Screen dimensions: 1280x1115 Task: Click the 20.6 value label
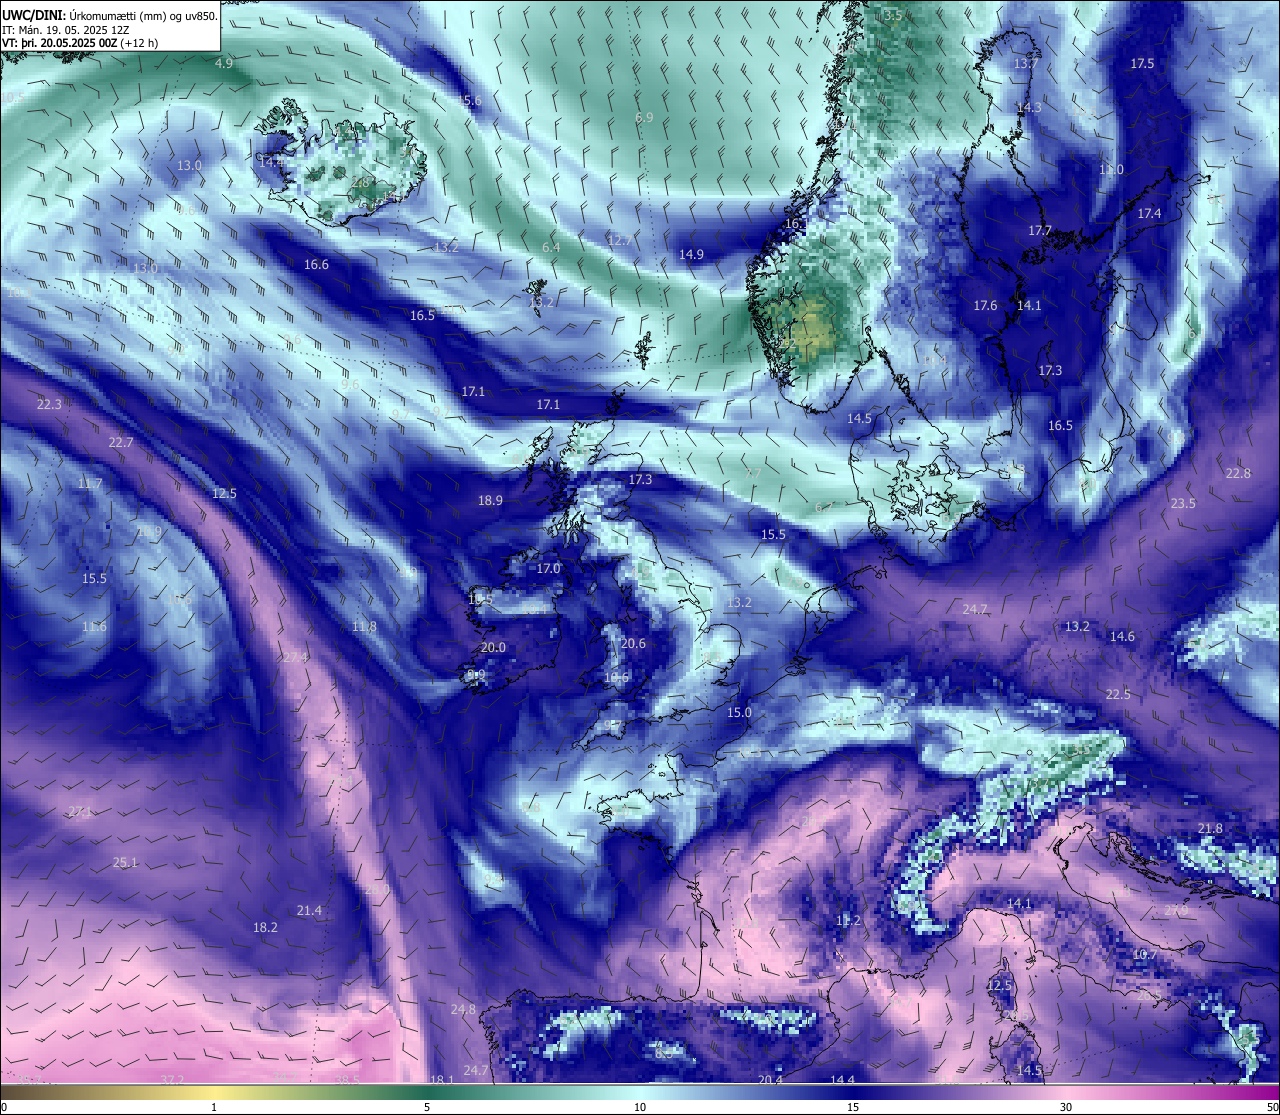pos(633,643)
